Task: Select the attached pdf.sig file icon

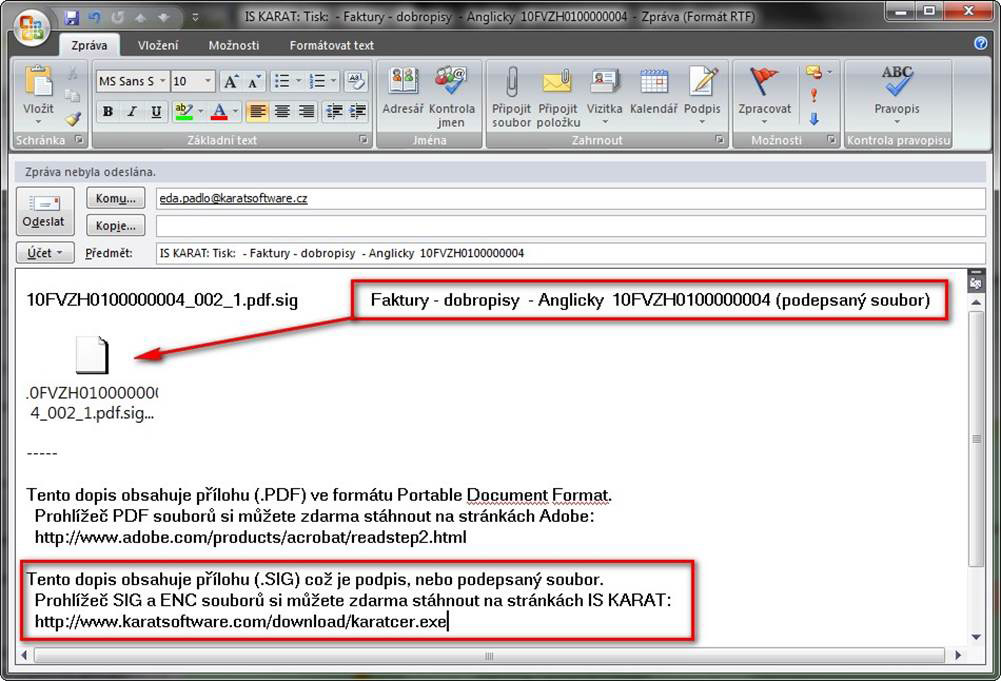Action: [x=93, y=355]
